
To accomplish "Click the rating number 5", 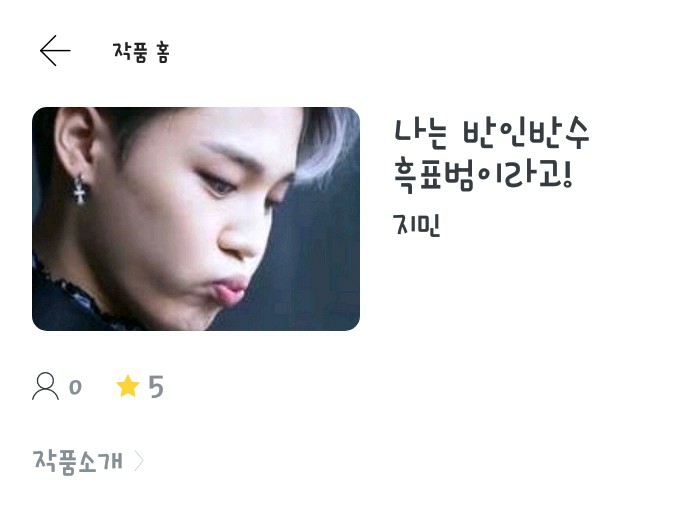I will [156, 387].
